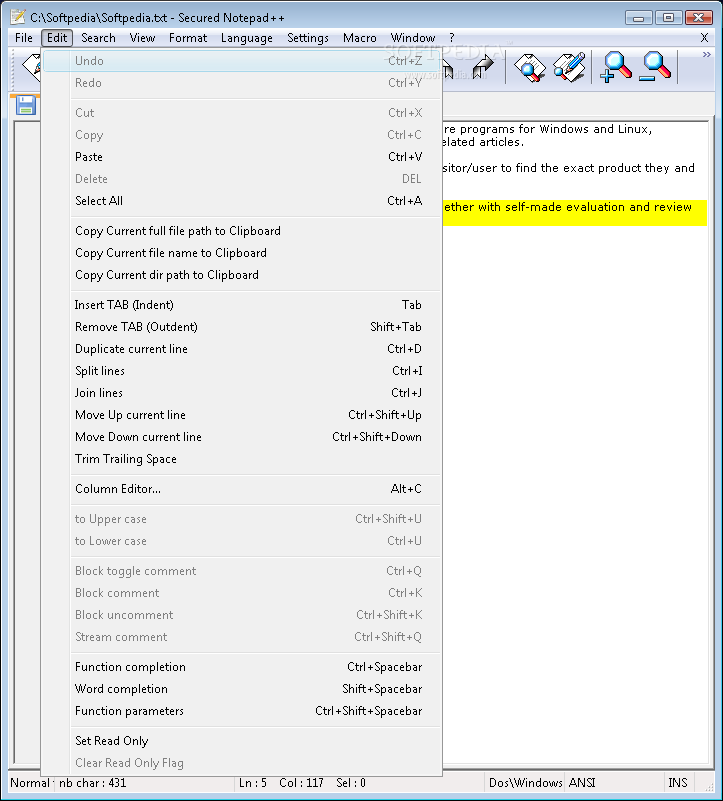The height and width of the screenshot is (801, 723).
Task: Copy current full file path to clipboard
Action: tap(241, 231)
